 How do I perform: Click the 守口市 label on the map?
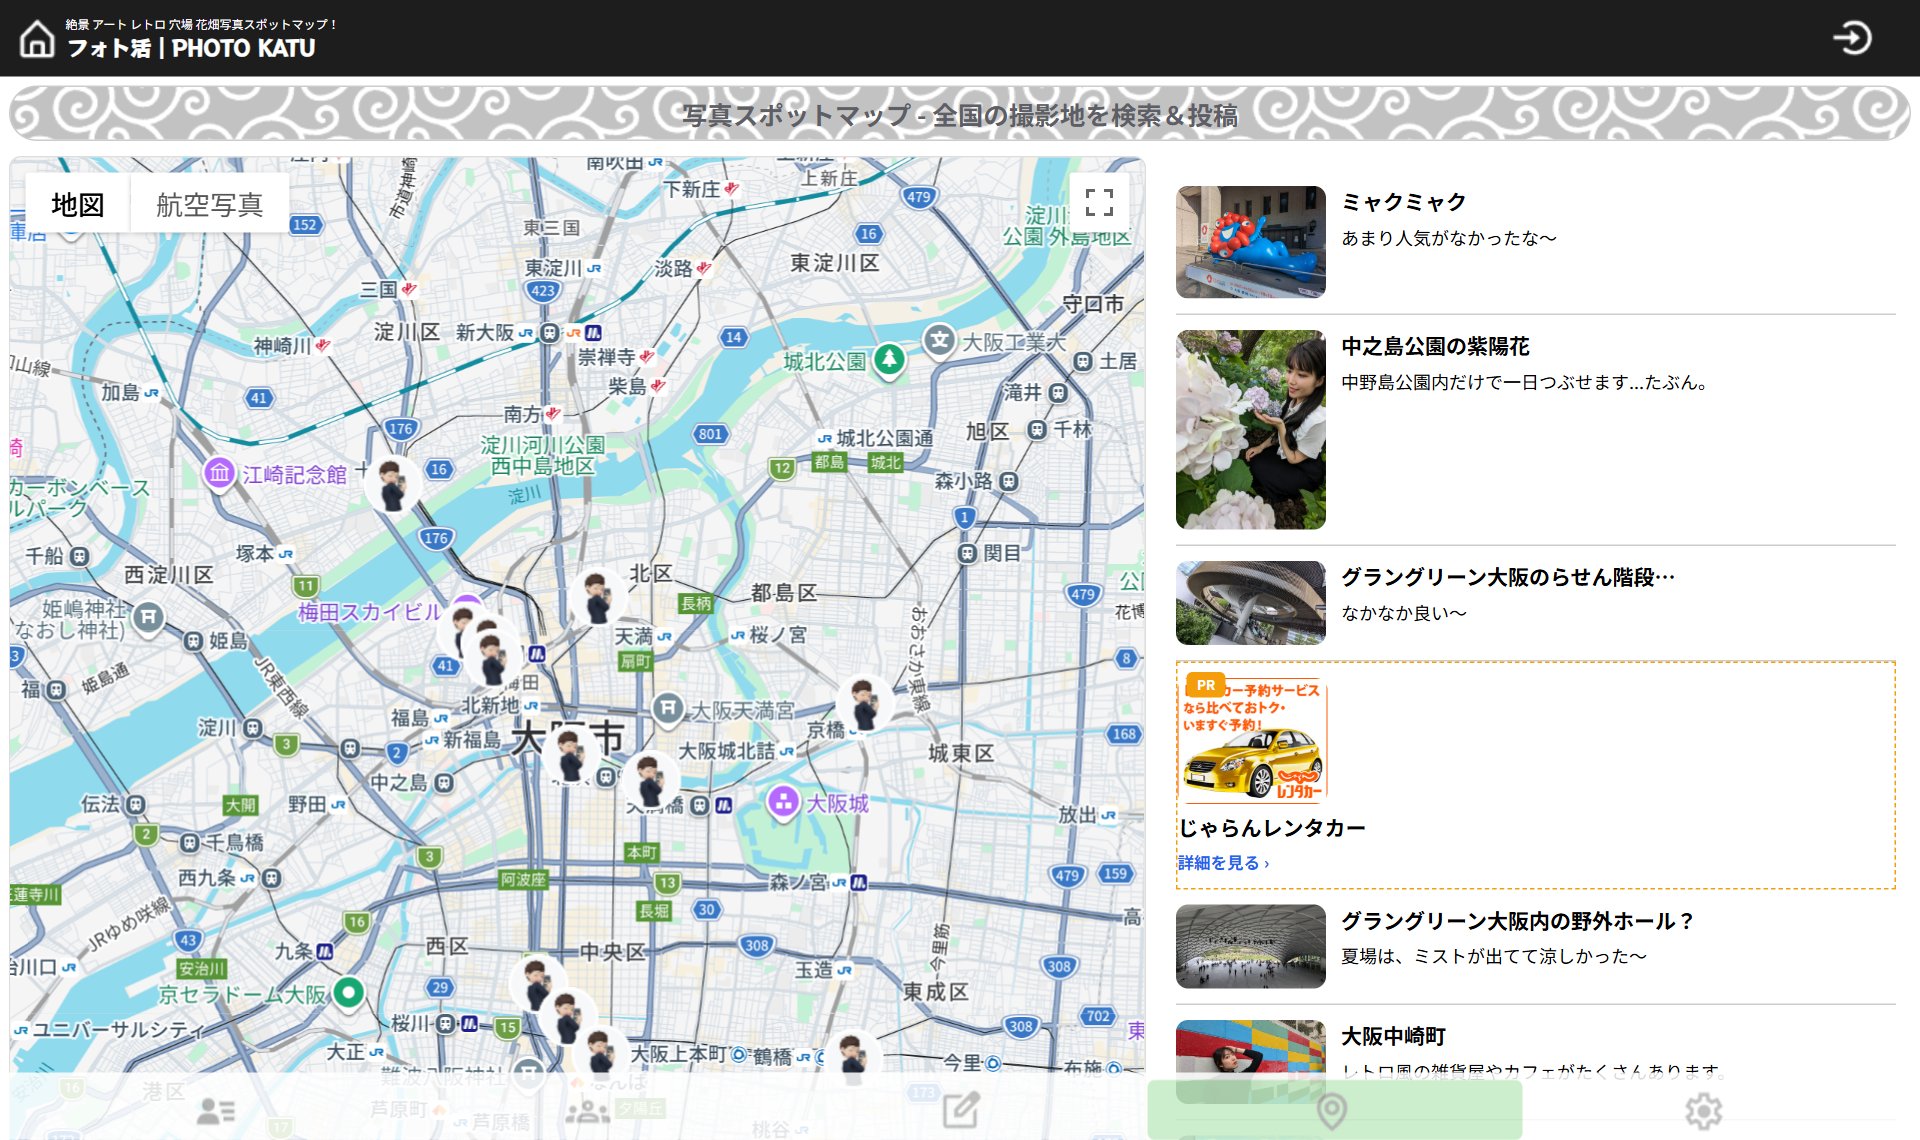(1093, 303)
